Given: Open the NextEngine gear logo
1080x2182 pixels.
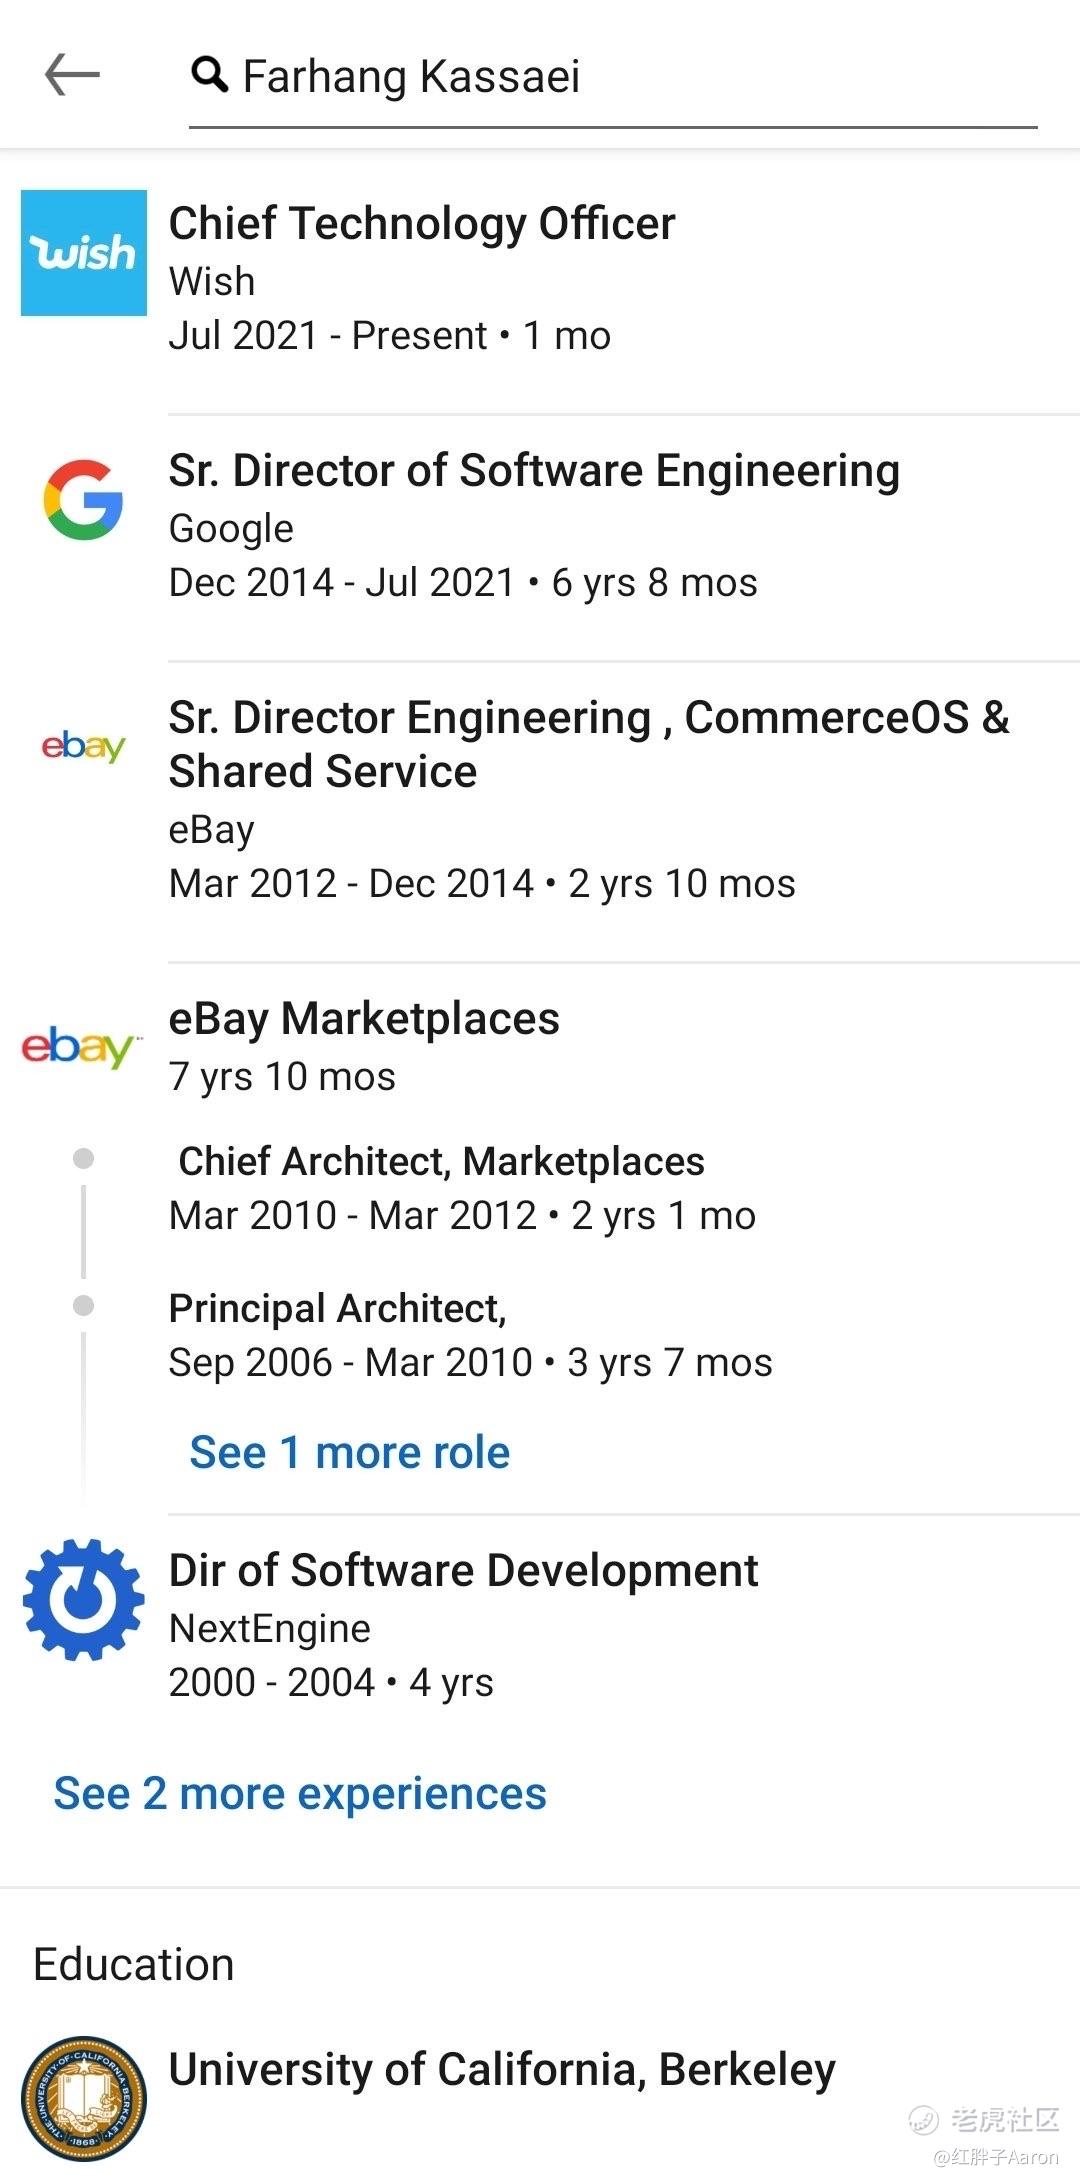Looking at the screenshot, I should [x=84, y=1599].
